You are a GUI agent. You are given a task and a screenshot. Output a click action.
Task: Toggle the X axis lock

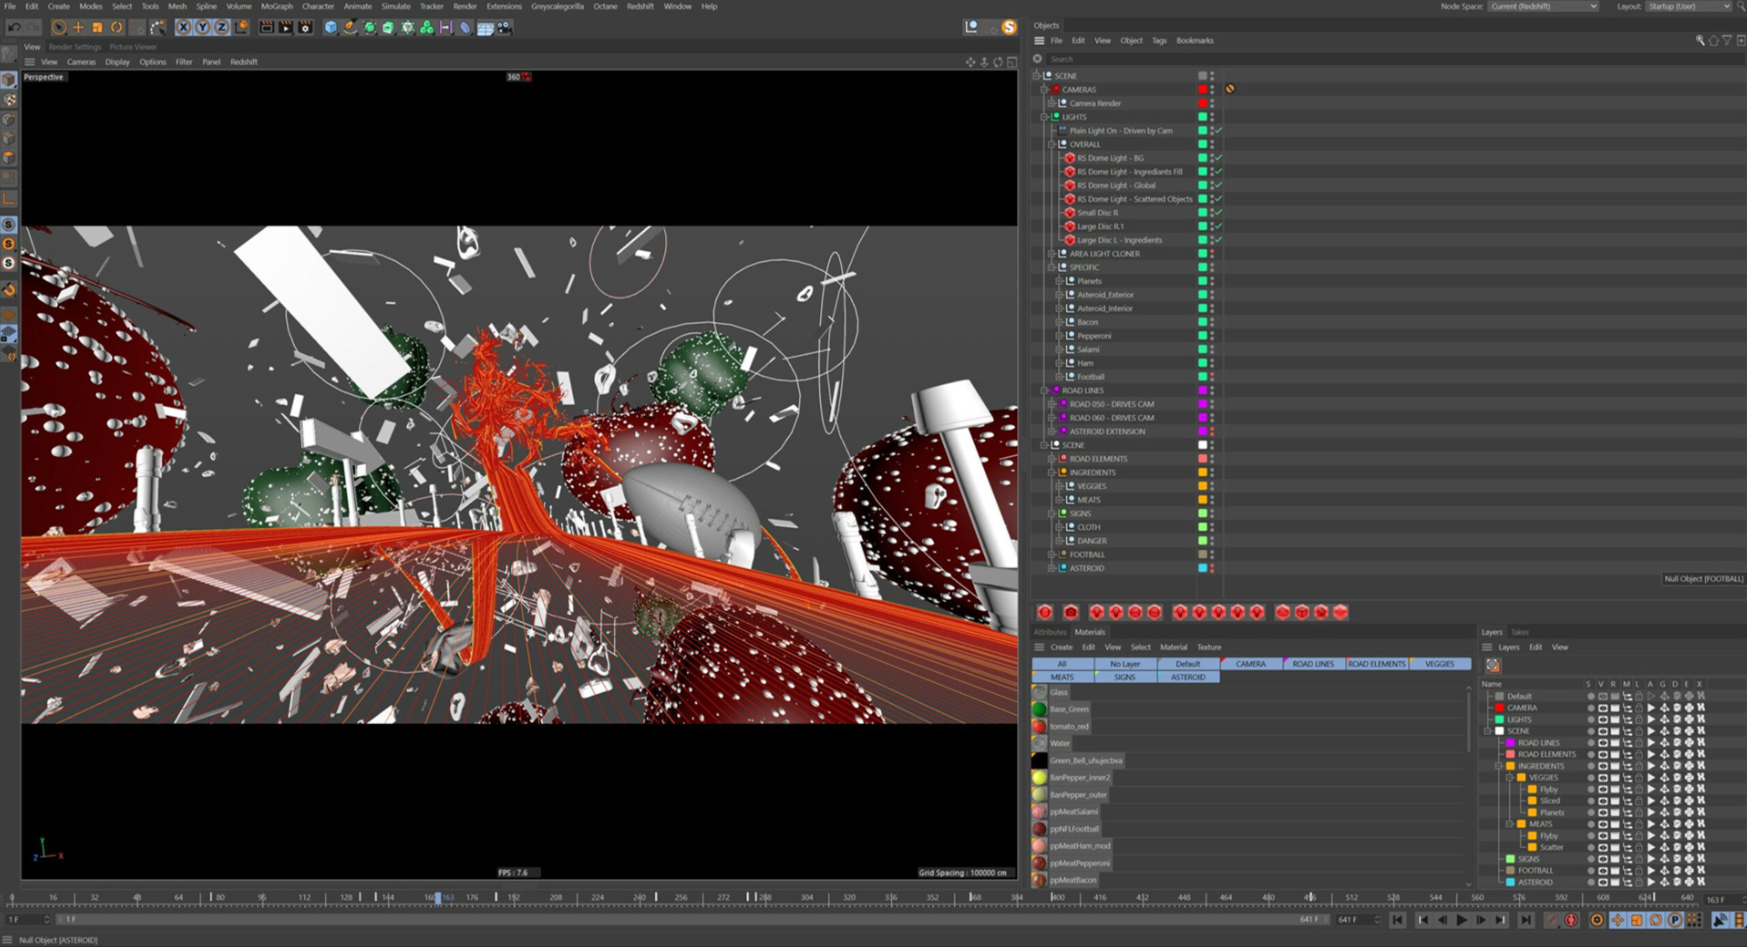[183, 28]
